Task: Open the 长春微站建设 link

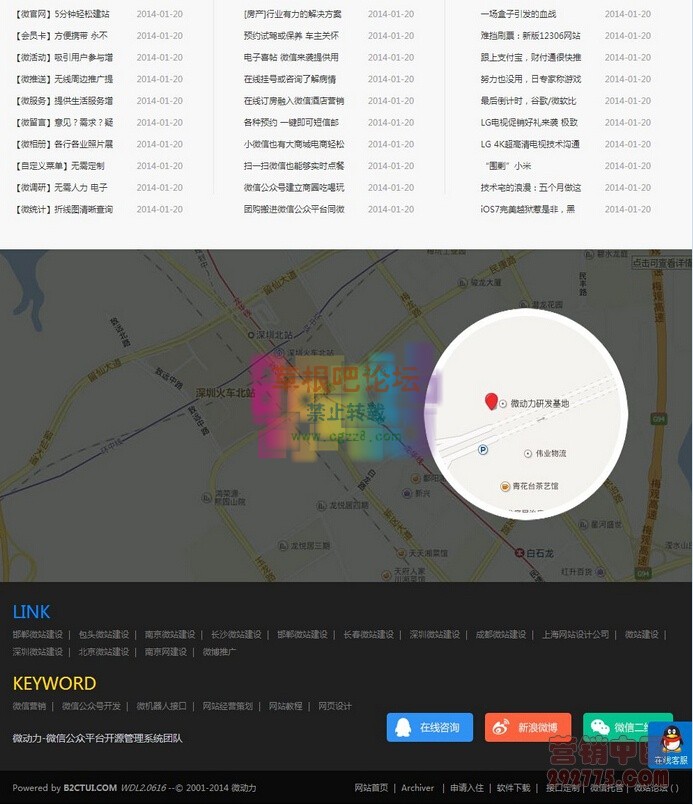Action: point(369,635)
